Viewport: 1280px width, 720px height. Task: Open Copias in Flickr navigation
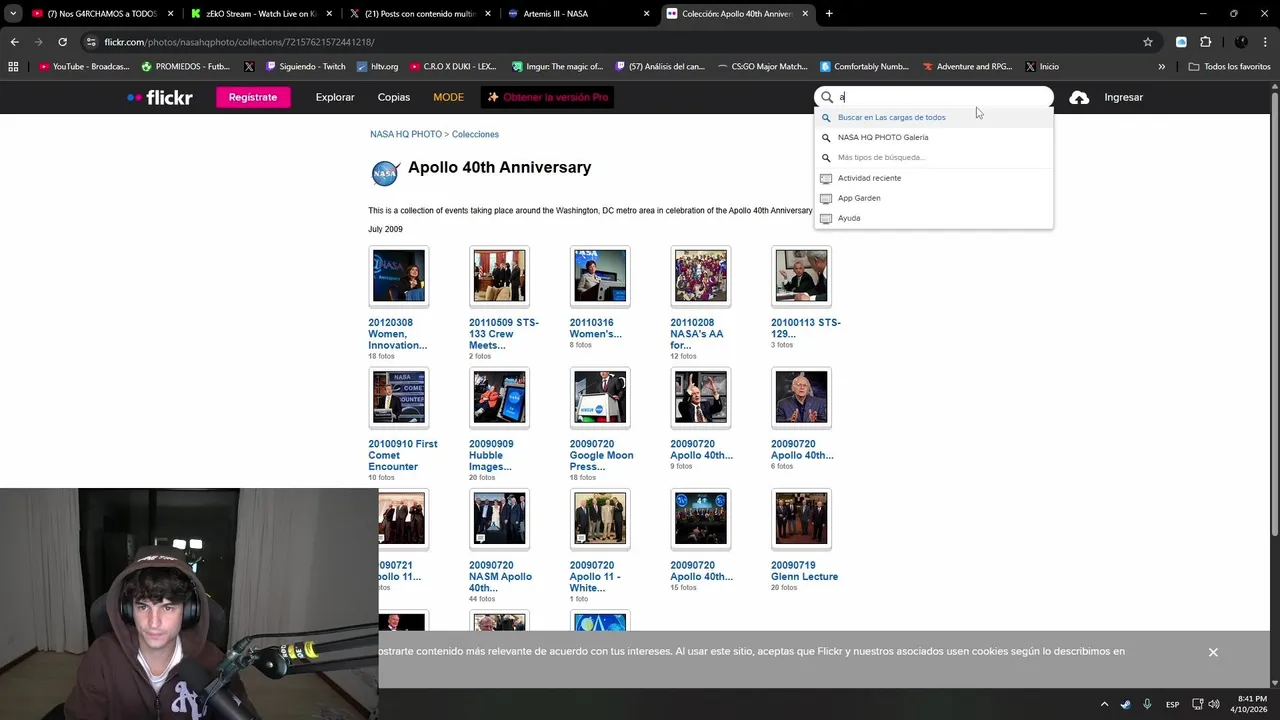pyautogui.click(x=394, y=97)
